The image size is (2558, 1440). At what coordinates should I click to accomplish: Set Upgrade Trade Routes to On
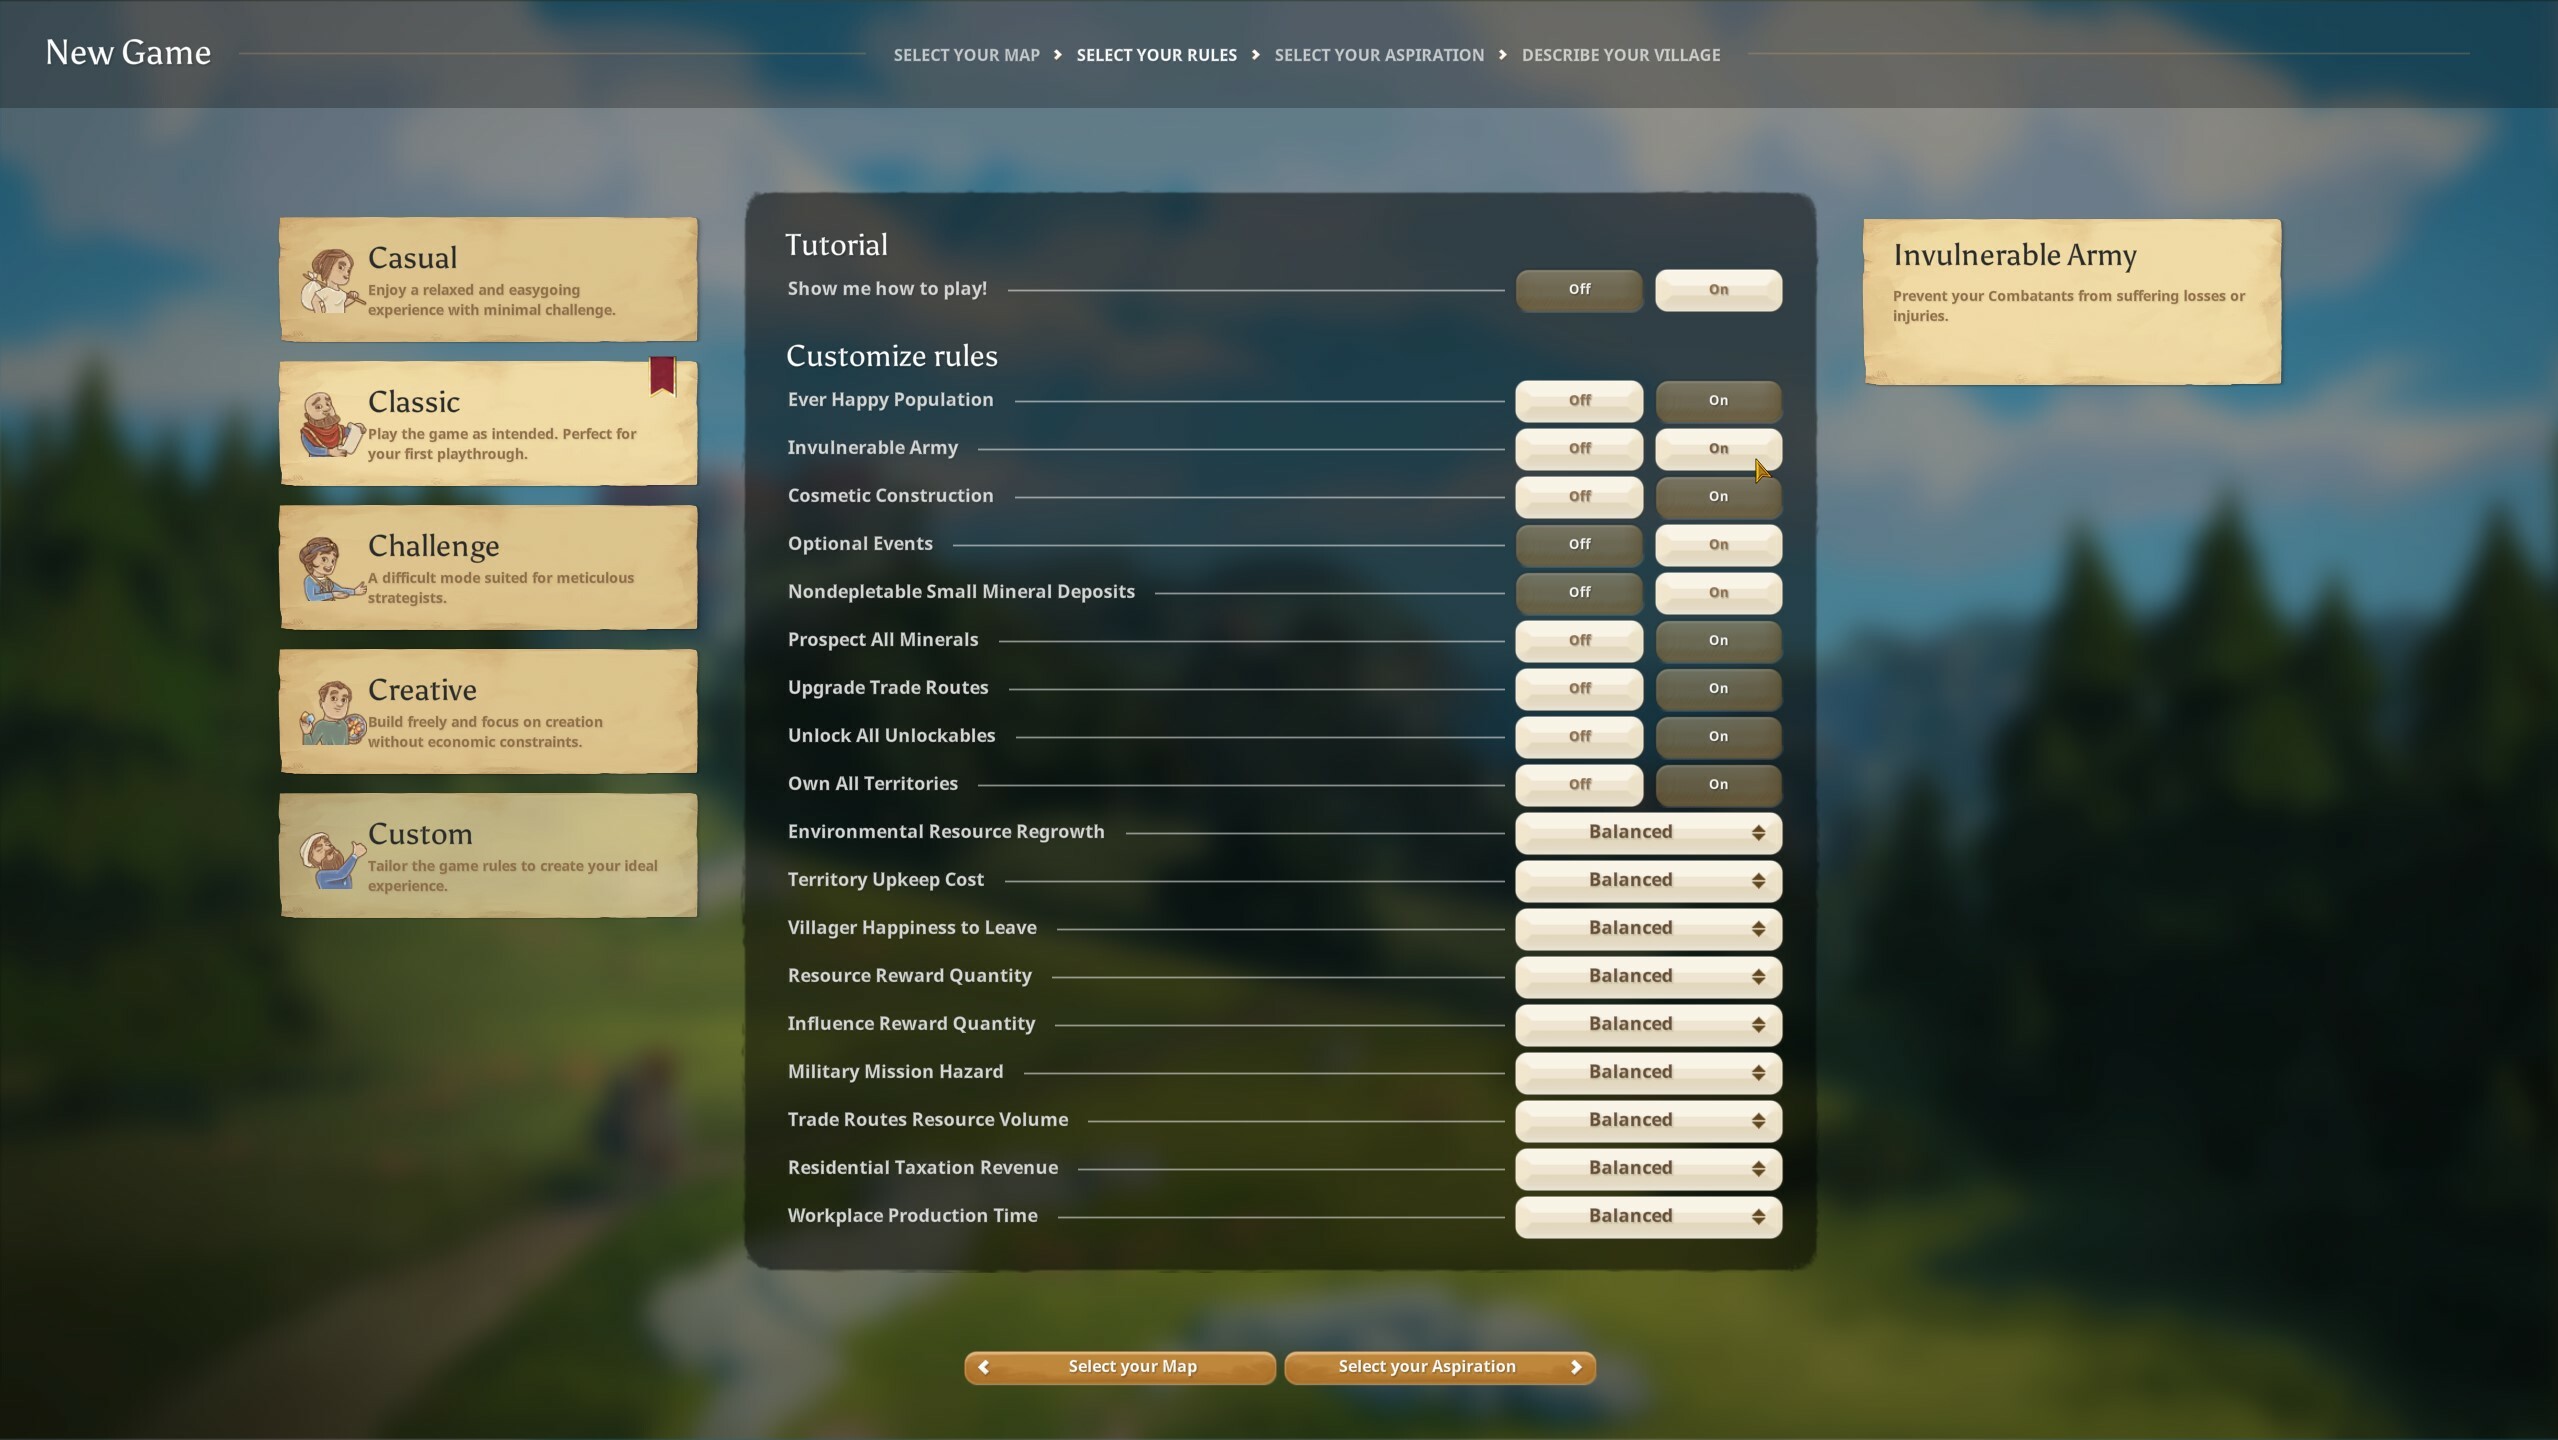click(x=1718, y=689)
